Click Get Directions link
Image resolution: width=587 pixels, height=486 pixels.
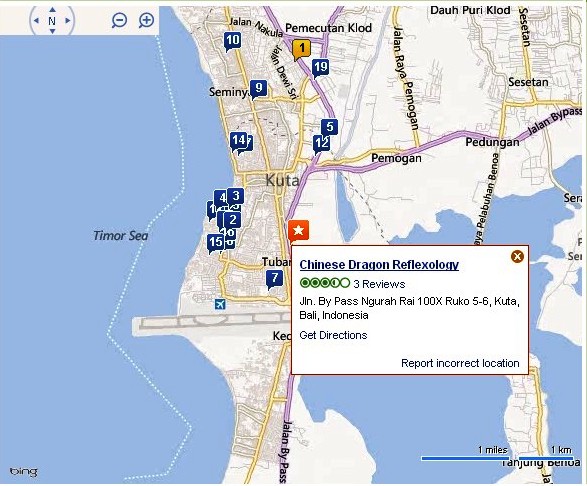click(333, 335)
